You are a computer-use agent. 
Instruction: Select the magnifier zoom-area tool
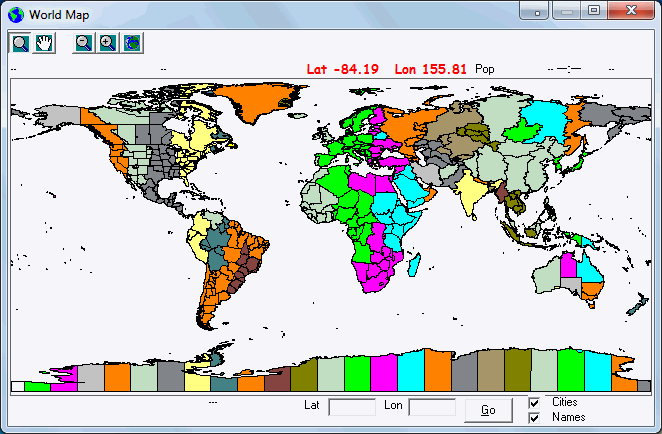(20, 43)
